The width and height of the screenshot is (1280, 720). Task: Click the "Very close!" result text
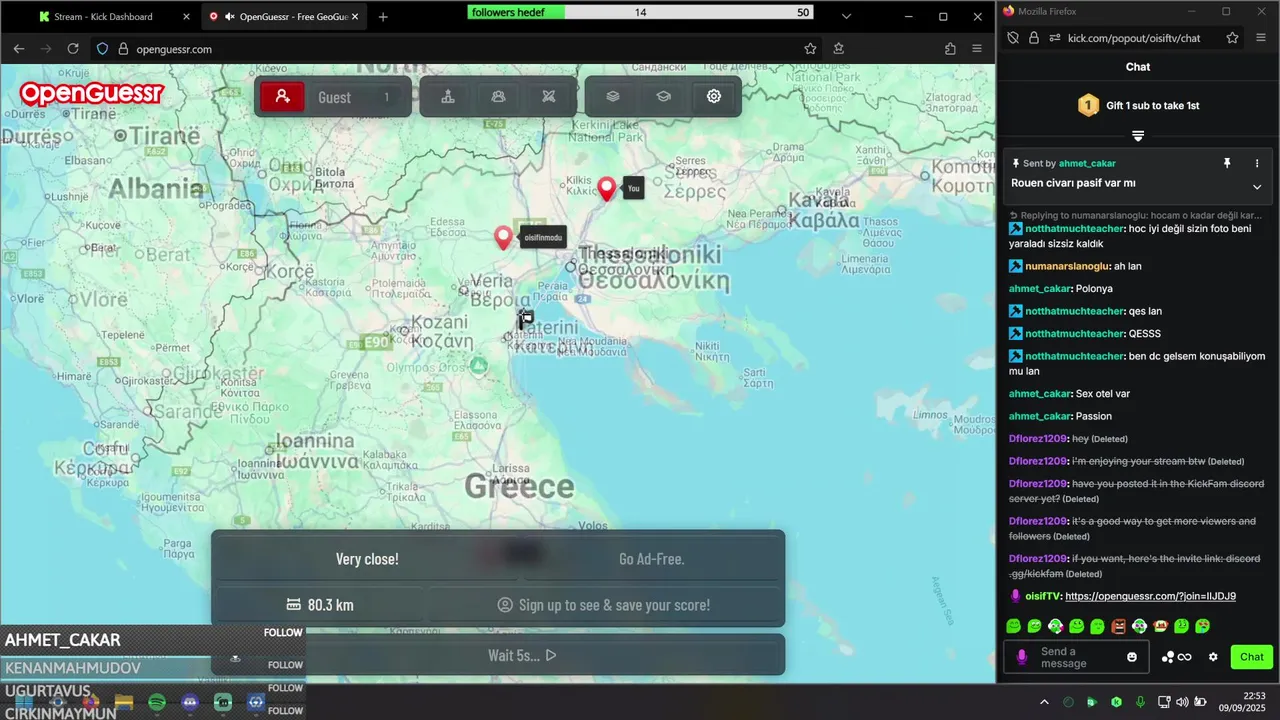pos(367,559)
